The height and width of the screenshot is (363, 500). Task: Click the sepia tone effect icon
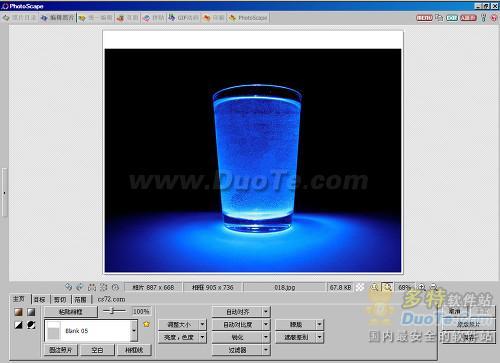[18, 312]
